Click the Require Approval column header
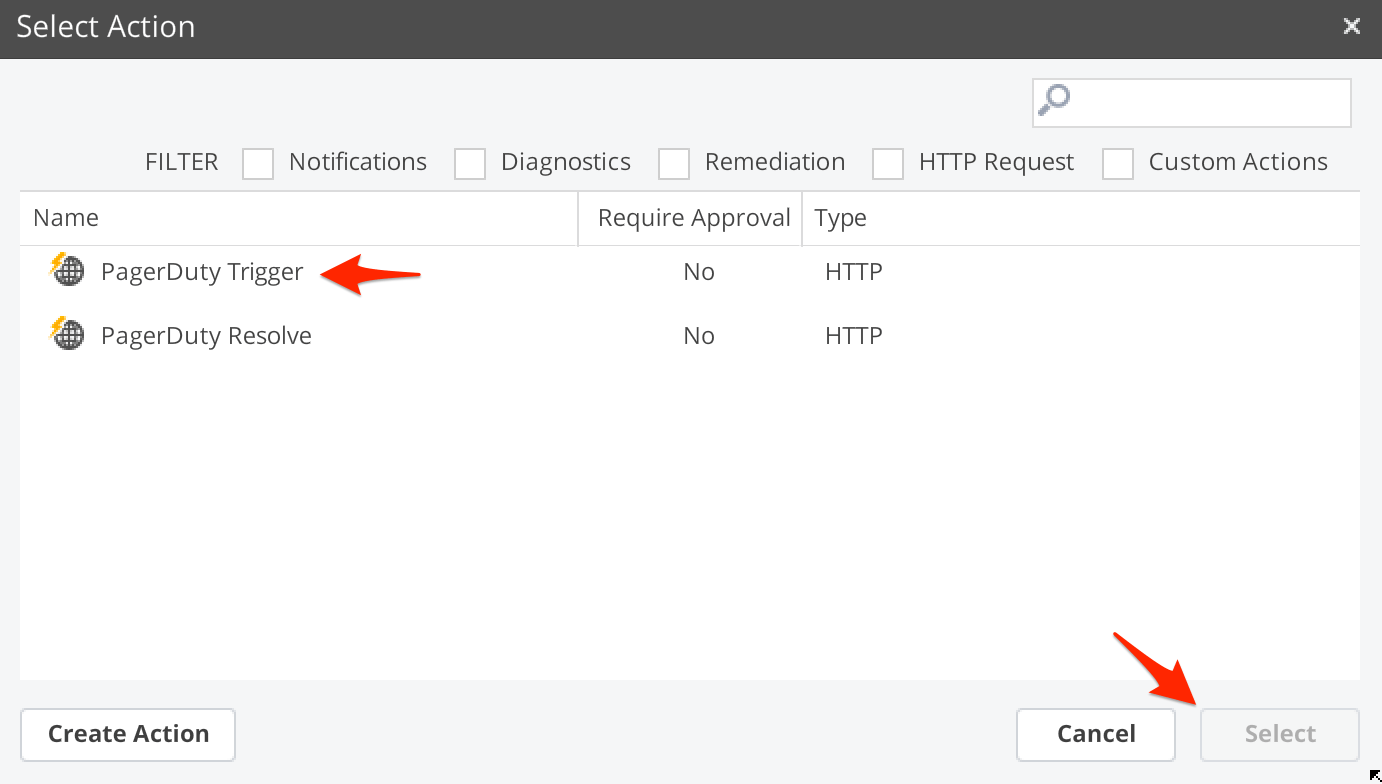 [x=693, y=218]
